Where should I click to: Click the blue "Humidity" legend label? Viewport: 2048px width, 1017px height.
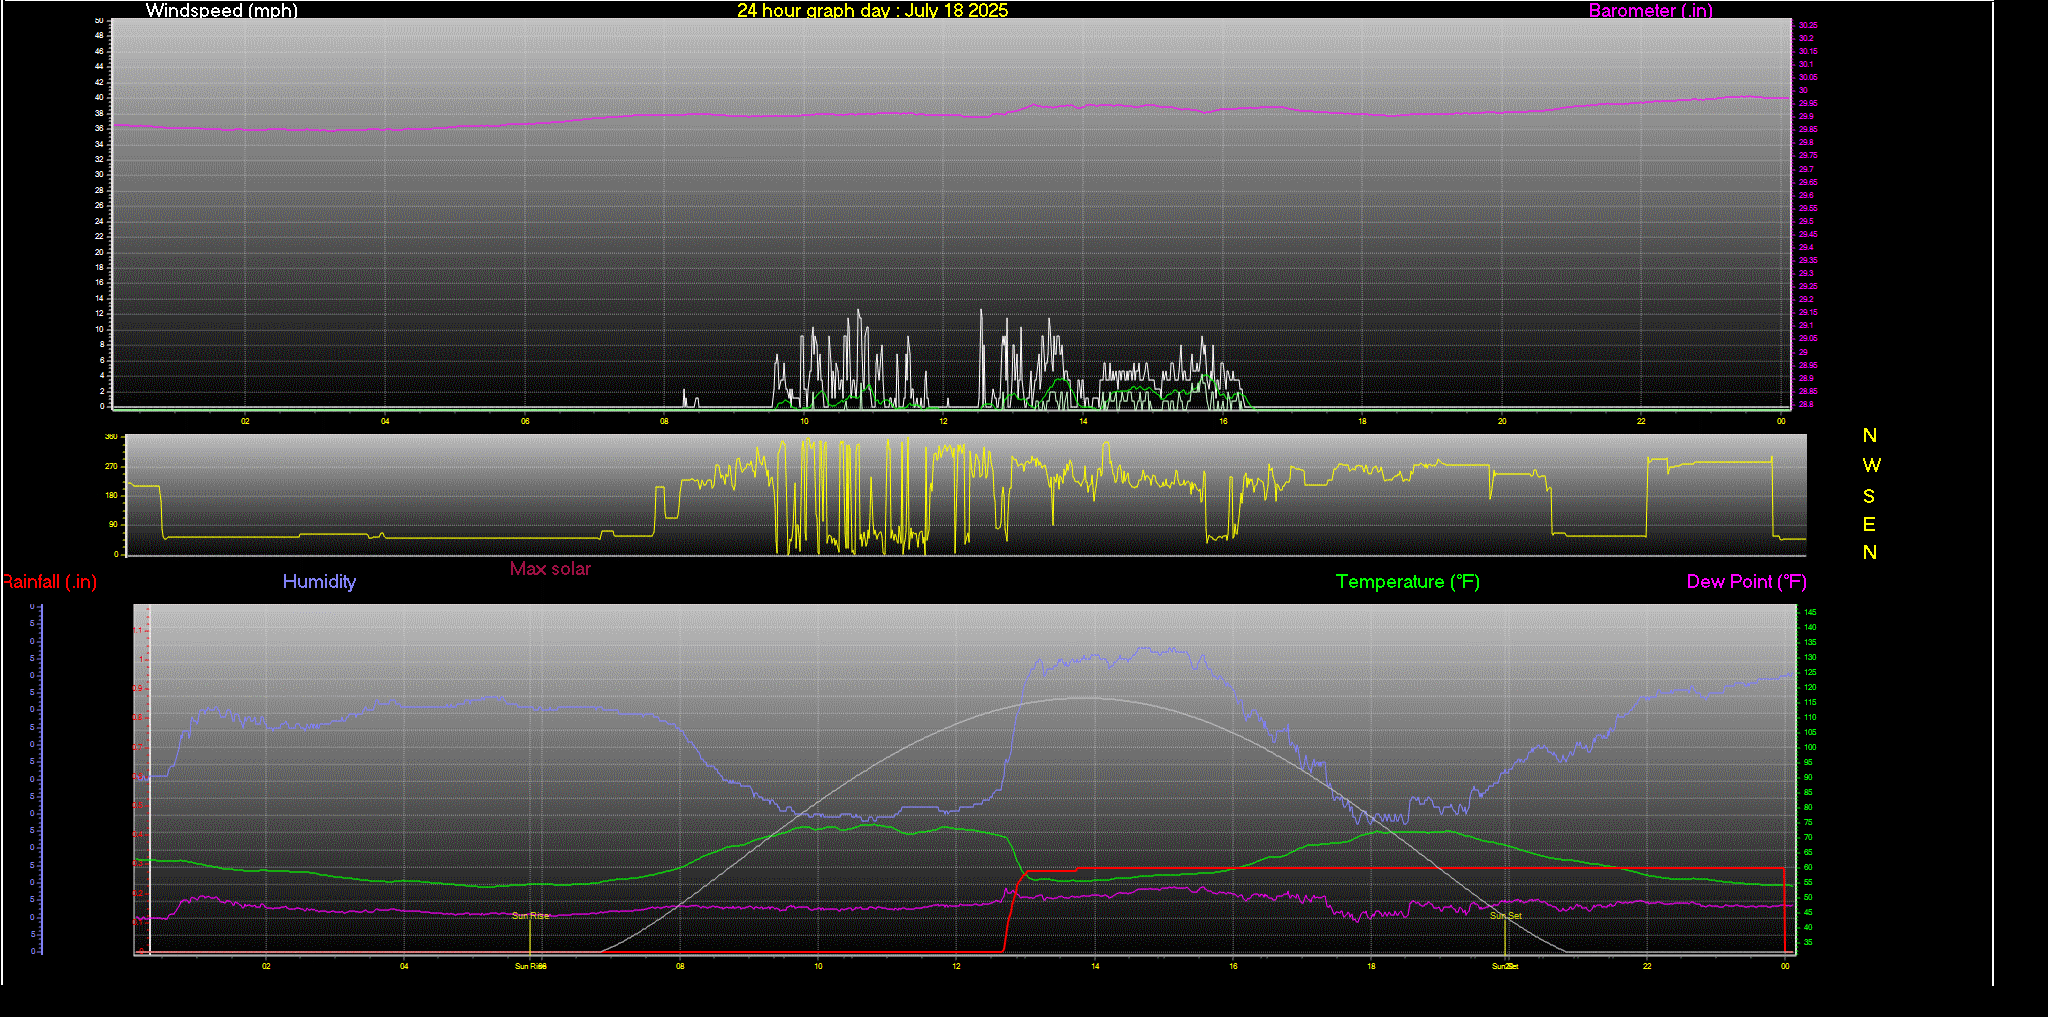tap(319, 581)
